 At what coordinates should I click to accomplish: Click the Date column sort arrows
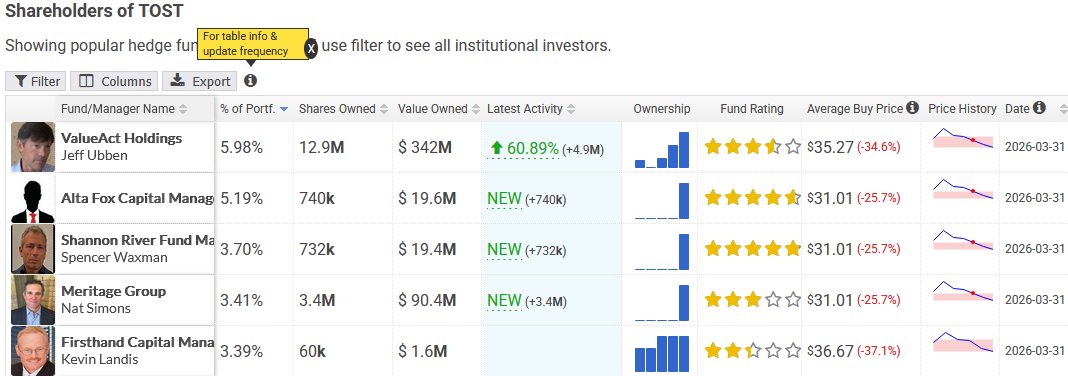1063,109
